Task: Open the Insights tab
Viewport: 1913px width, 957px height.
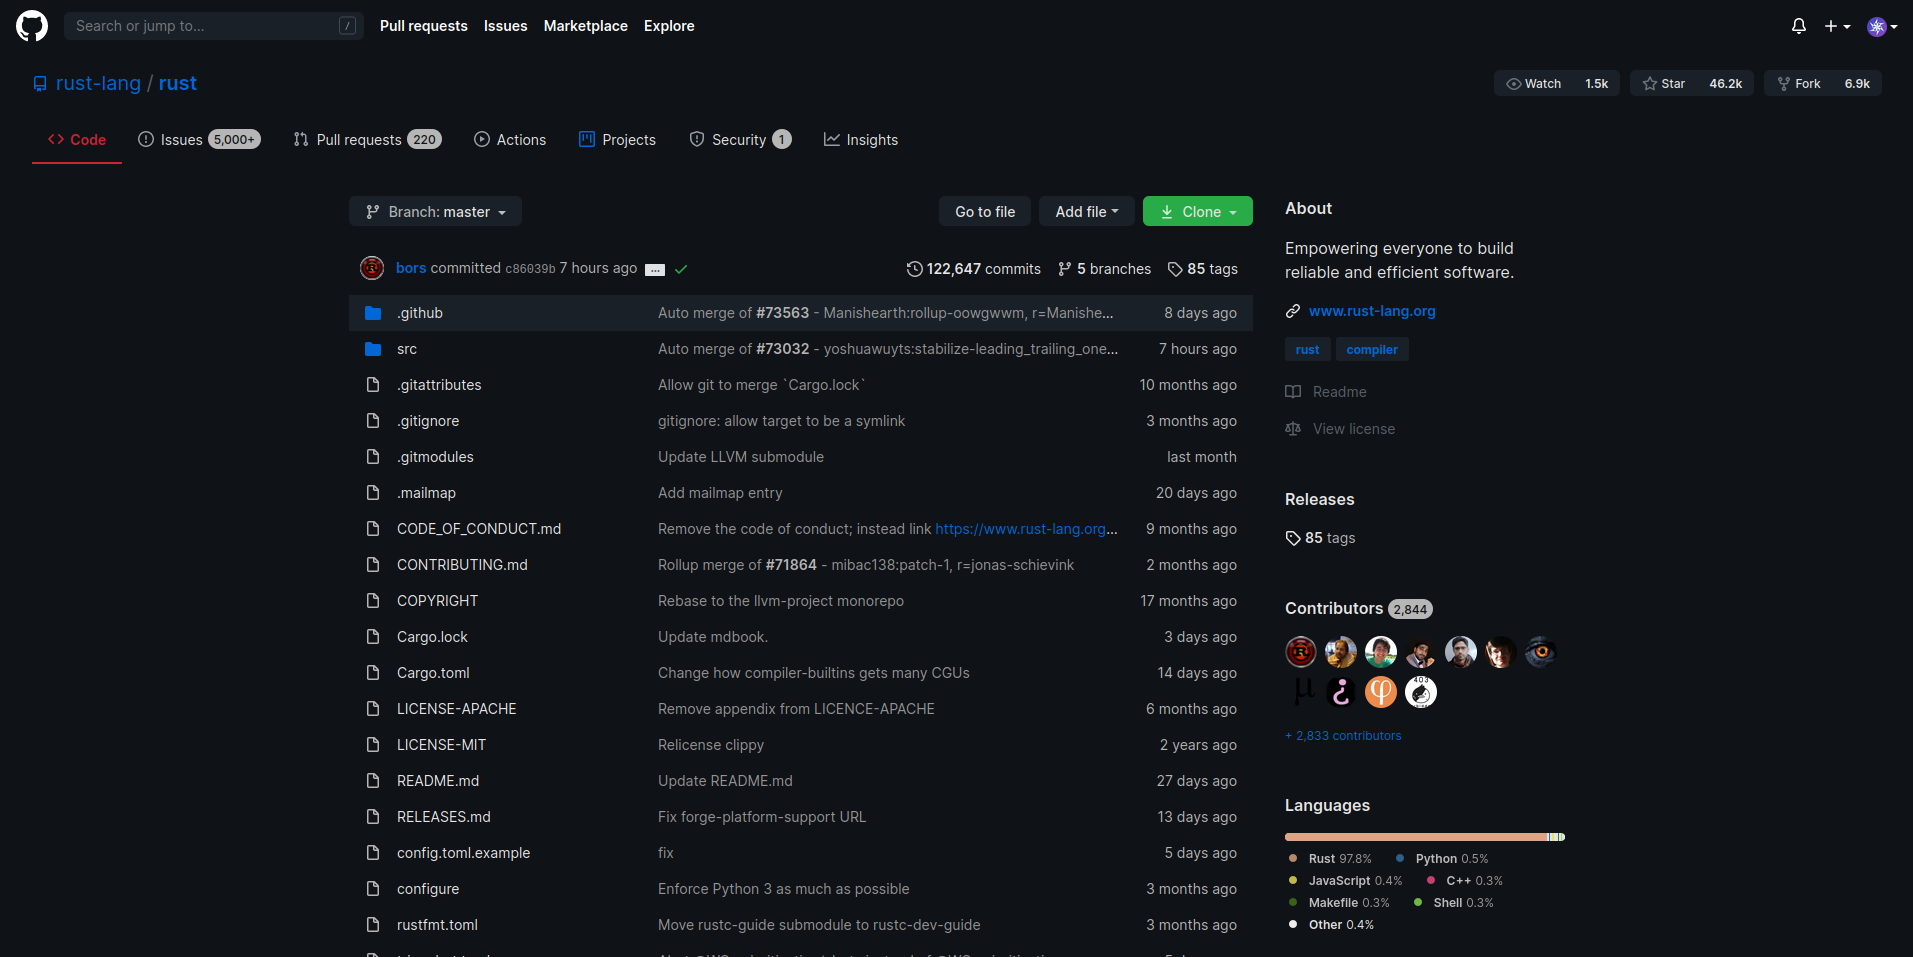Action: (x=861, y=140)
